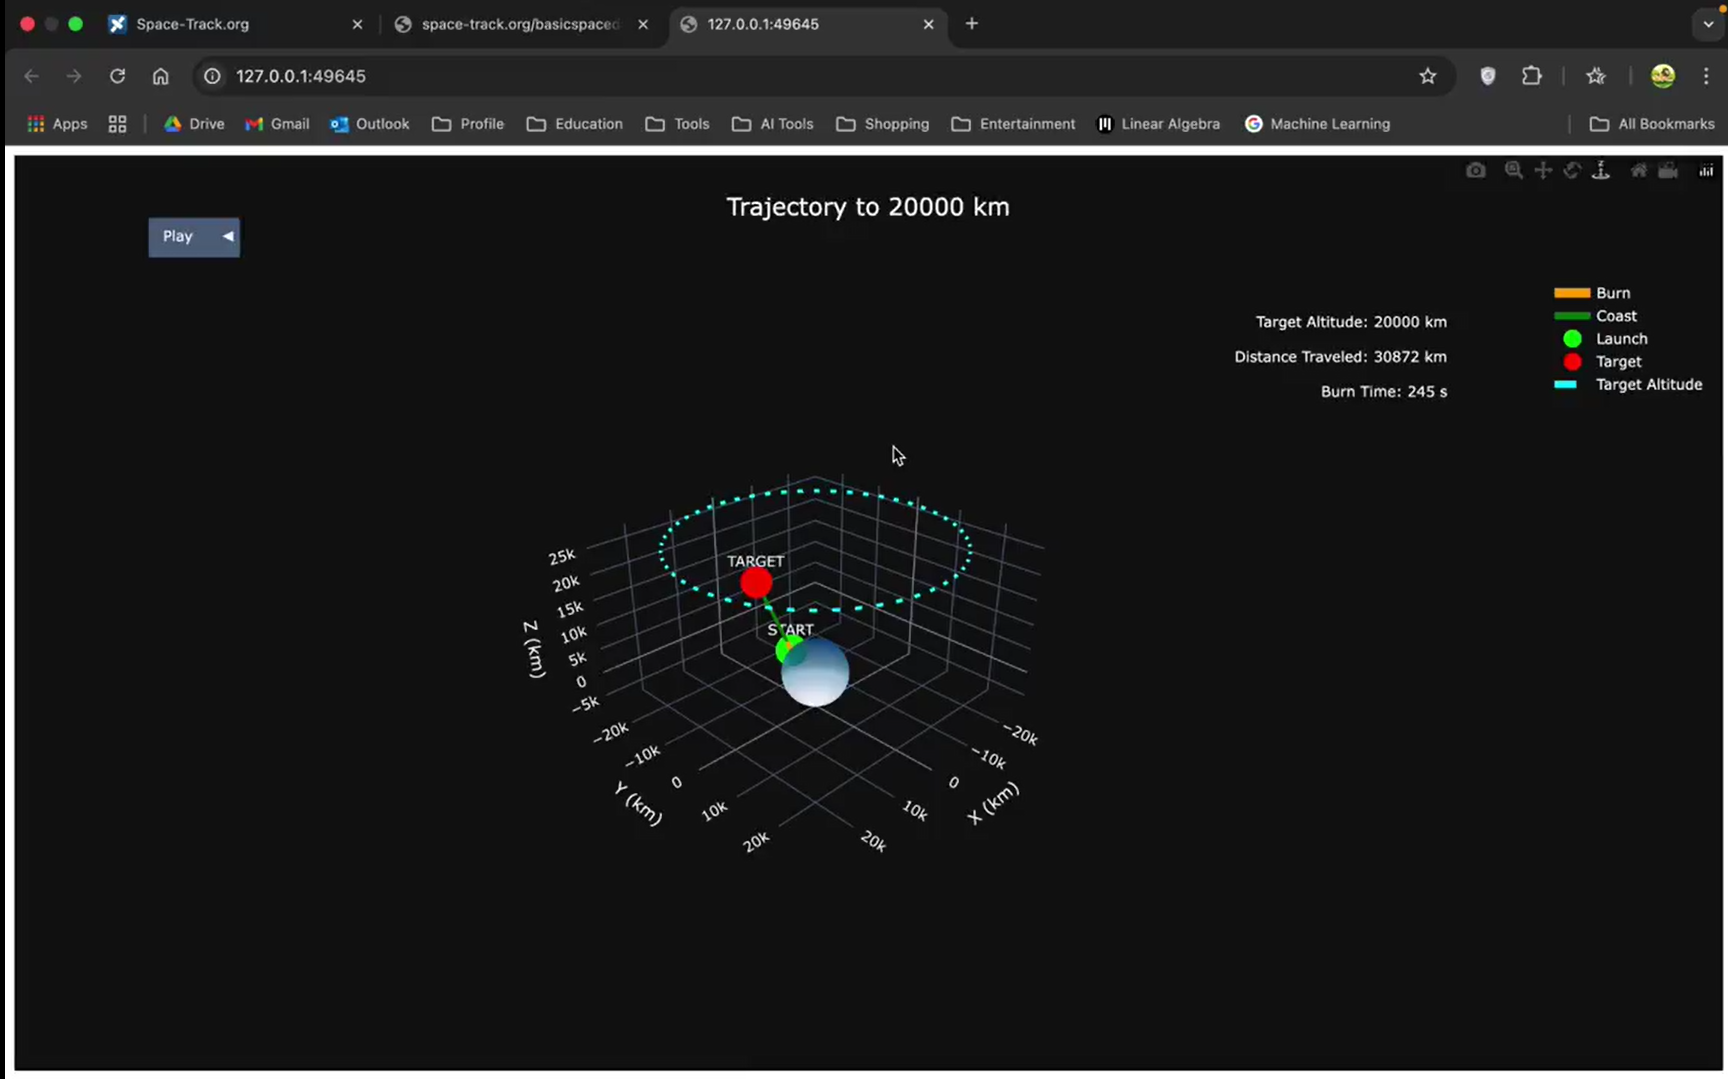The width and height of the screenshot is (1728, 1079).
Task: Click the red TARGET marker
Action: pos(756,583)
